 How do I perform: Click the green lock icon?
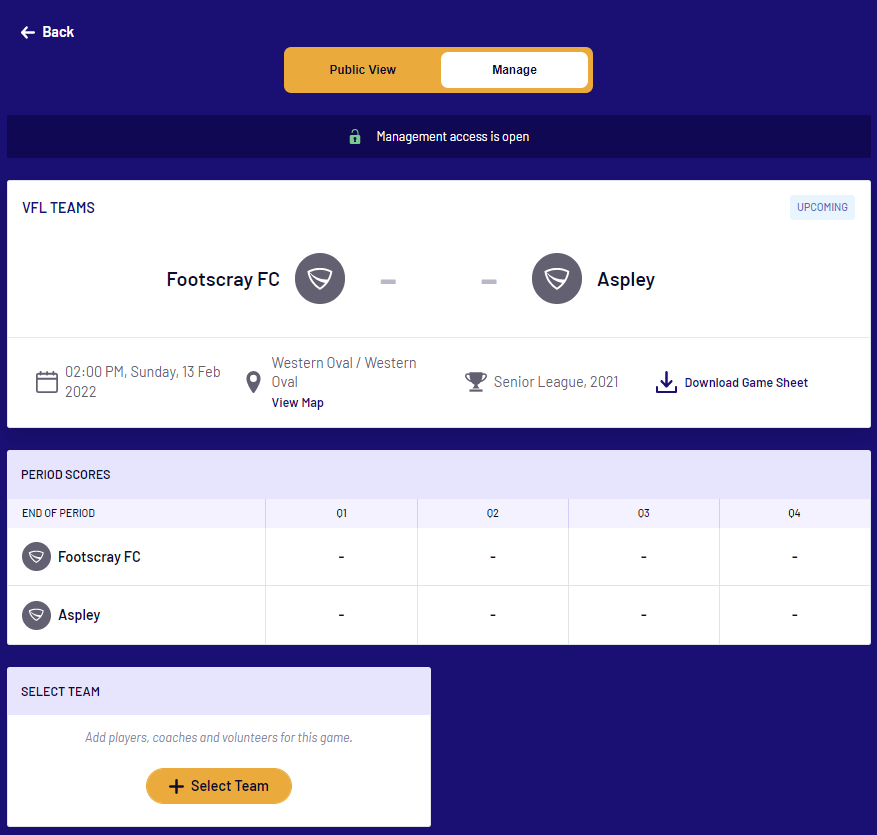[x=355, y=137]
